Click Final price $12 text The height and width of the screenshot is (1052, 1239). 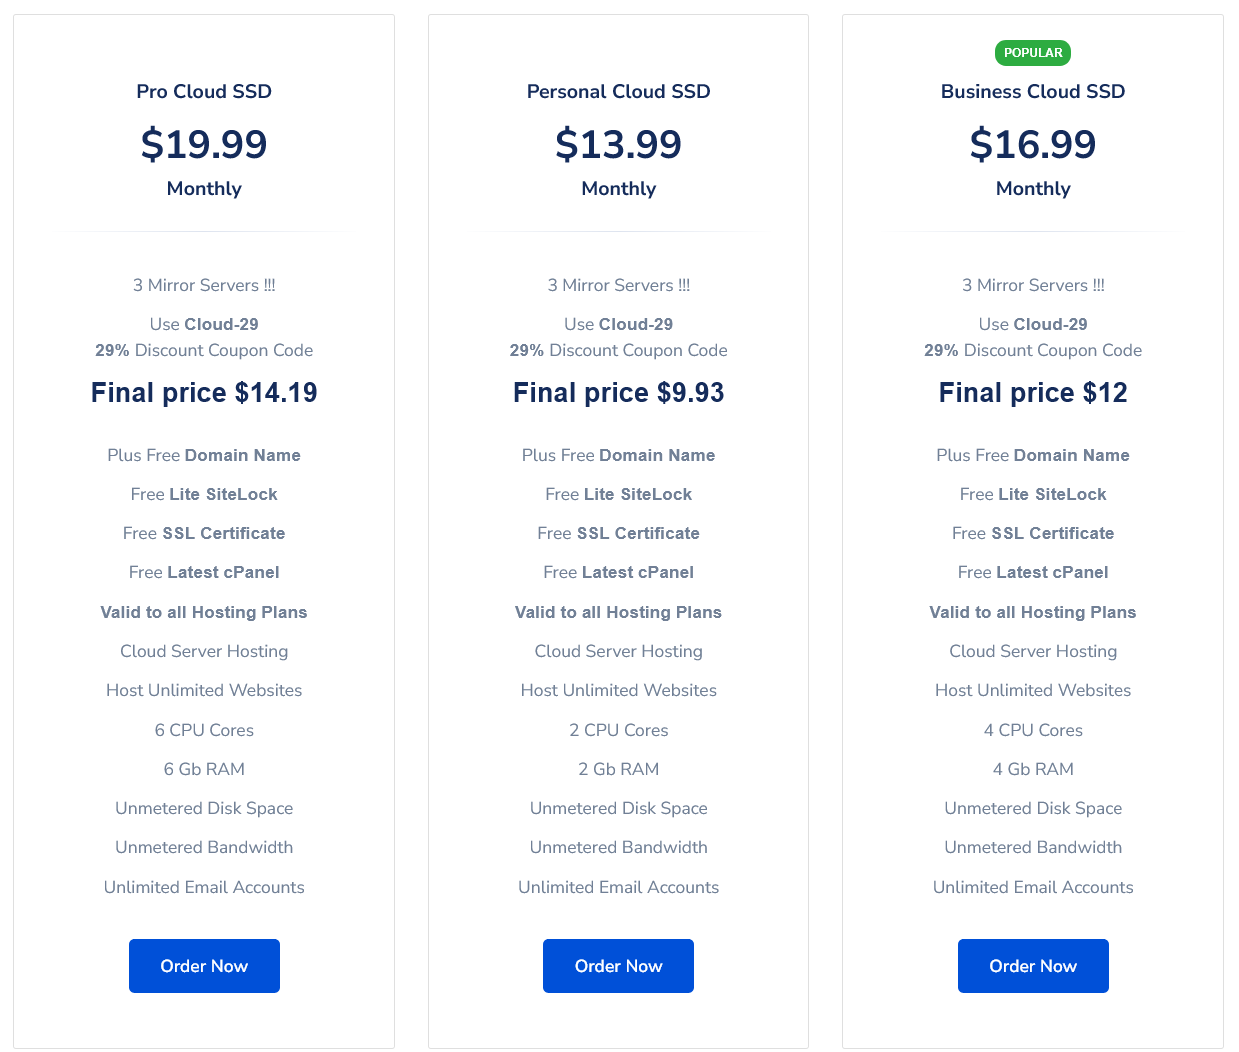pyautogui.click(x=1033, y=393)
